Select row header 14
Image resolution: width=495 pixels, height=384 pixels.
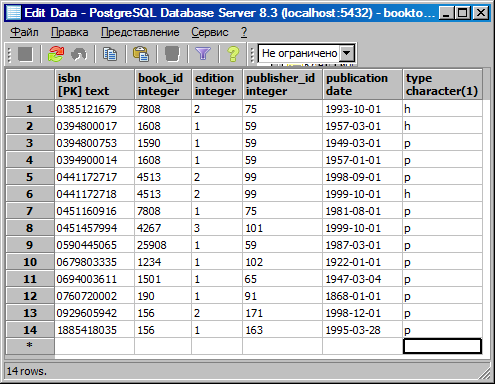tap(30, 330)
